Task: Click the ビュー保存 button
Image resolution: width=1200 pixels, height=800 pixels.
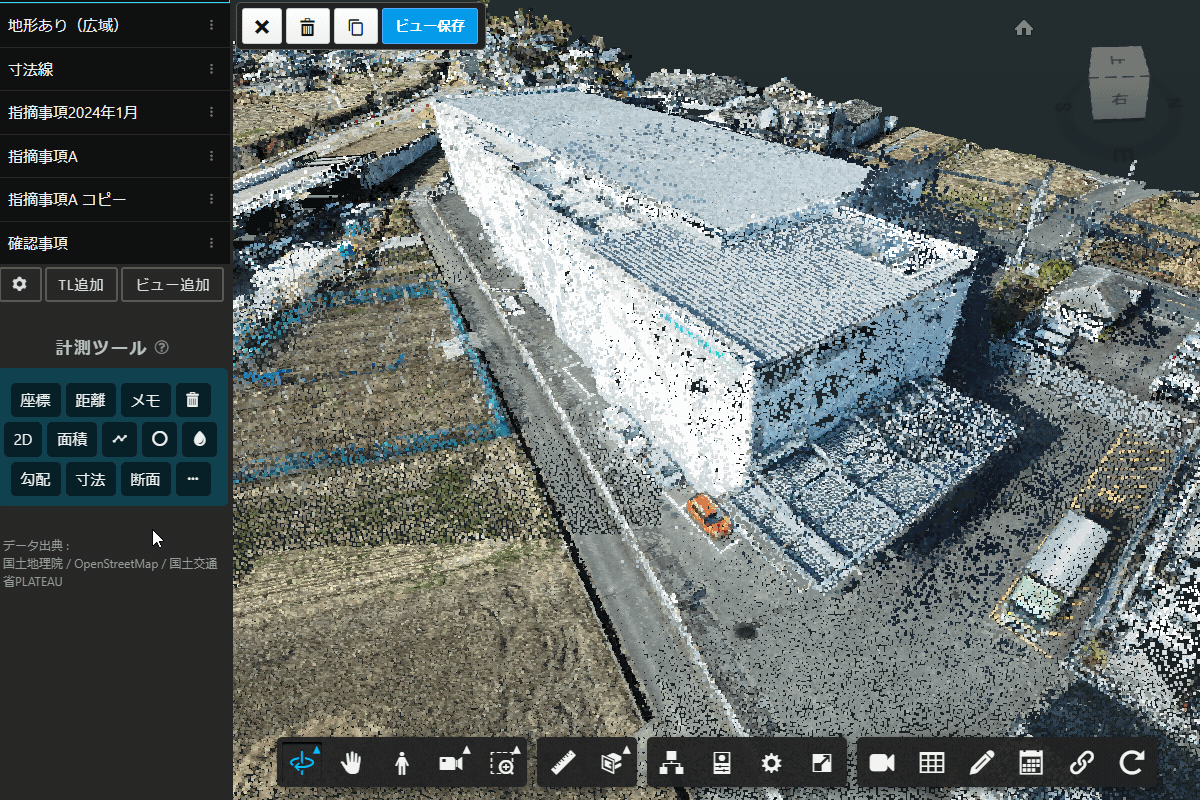Action: pyautogui.click(x=429, y=26)
